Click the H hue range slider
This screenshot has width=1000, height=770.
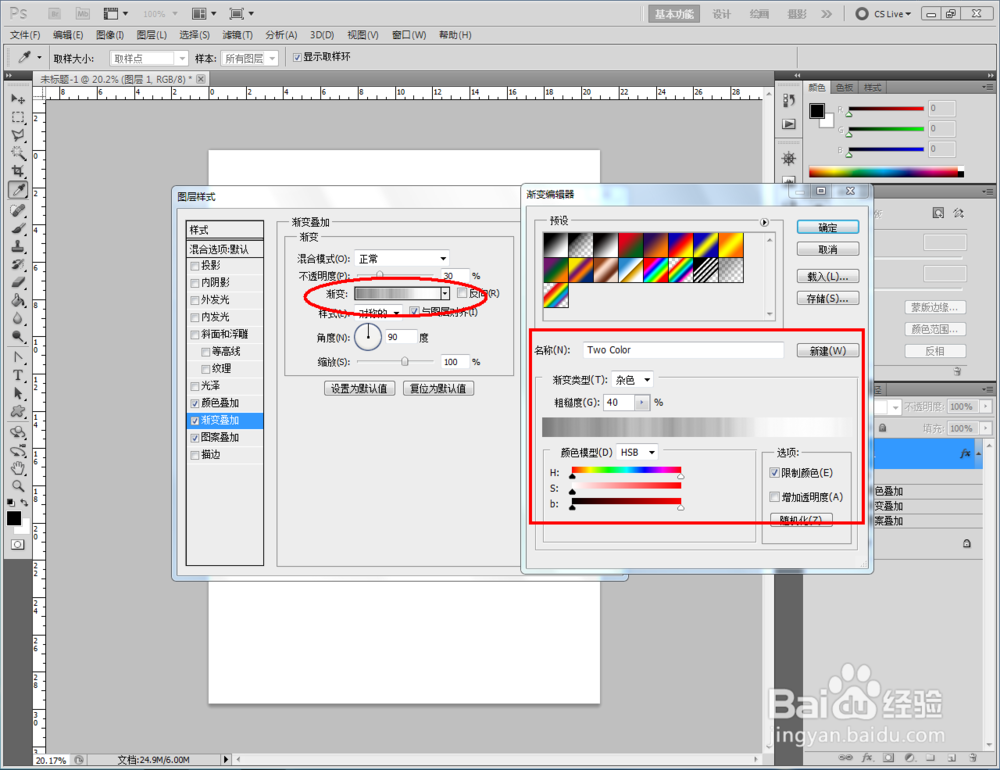[626, 472]
